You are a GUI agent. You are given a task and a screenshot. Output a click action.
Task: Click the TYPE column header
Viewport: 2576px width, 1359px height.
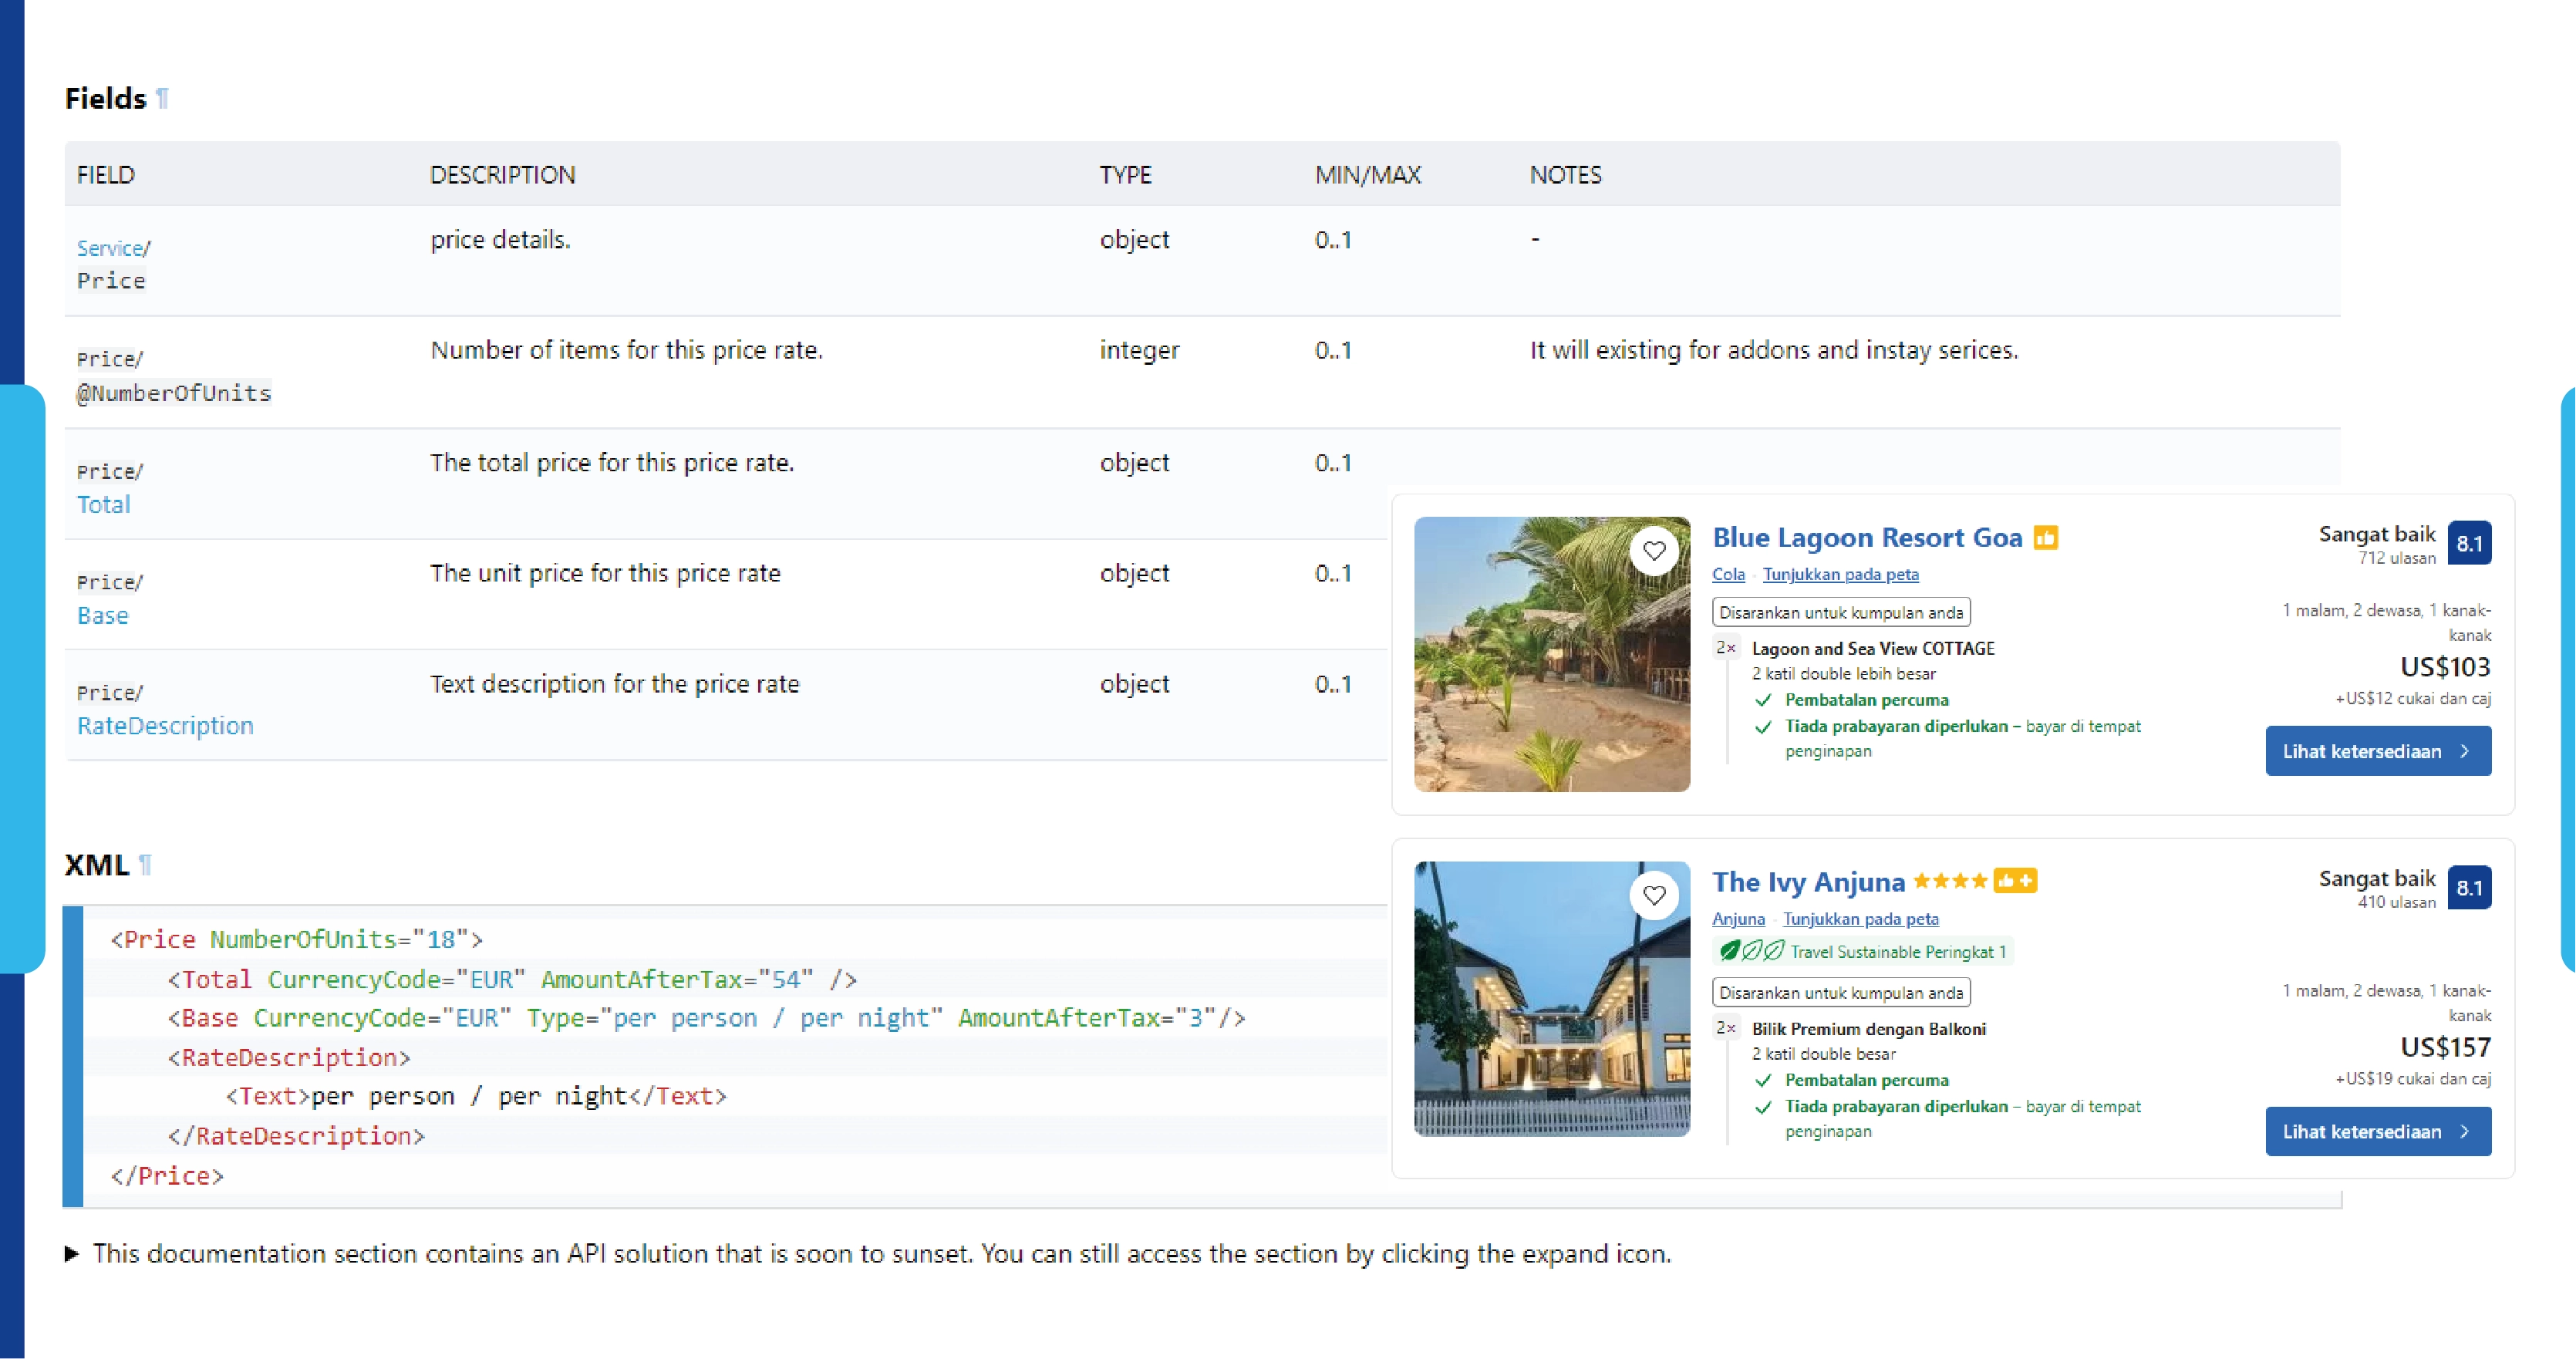[1126, 175]
